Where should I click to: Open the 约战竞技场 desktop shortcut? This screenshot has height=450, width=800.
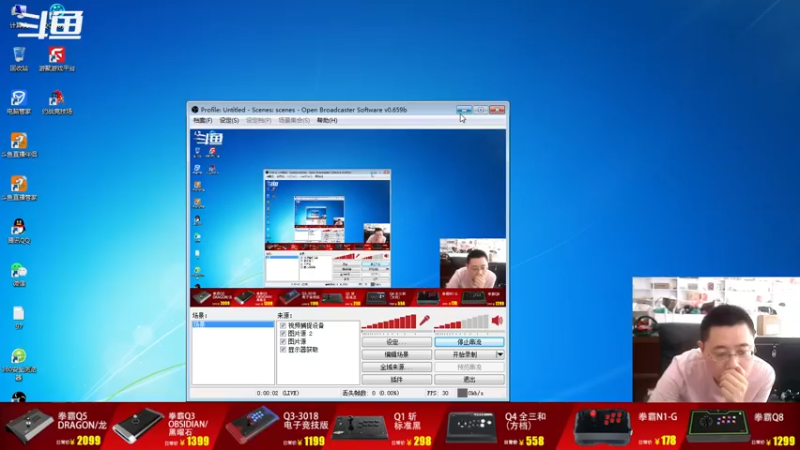(x=57, y=101)
